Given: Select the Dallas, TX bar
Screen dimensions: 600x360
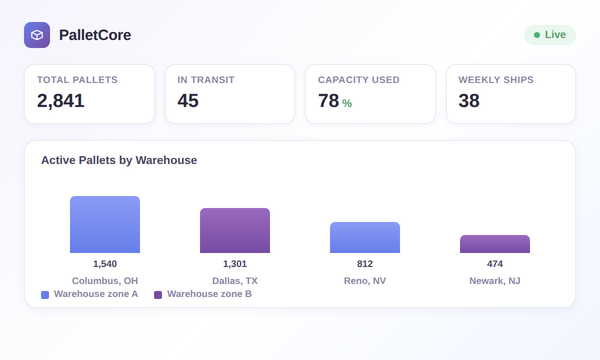Looking at the screenshot, I should tap(235, 230).
